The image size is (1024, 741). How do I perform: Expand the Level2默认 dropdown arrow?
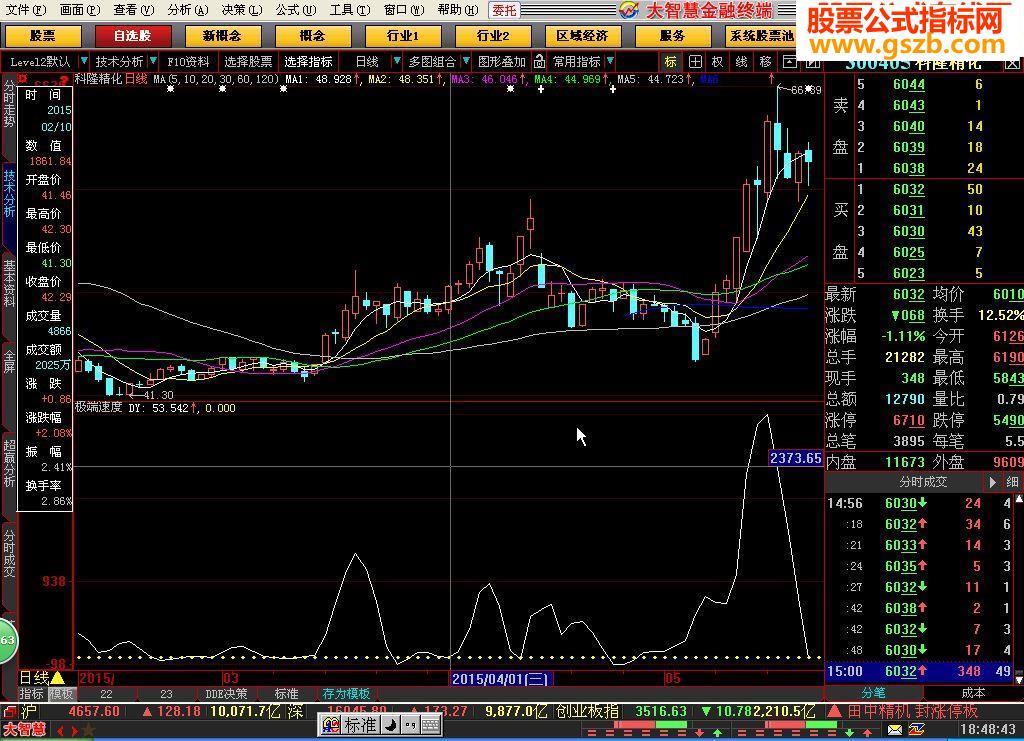[x=84, y=61]
